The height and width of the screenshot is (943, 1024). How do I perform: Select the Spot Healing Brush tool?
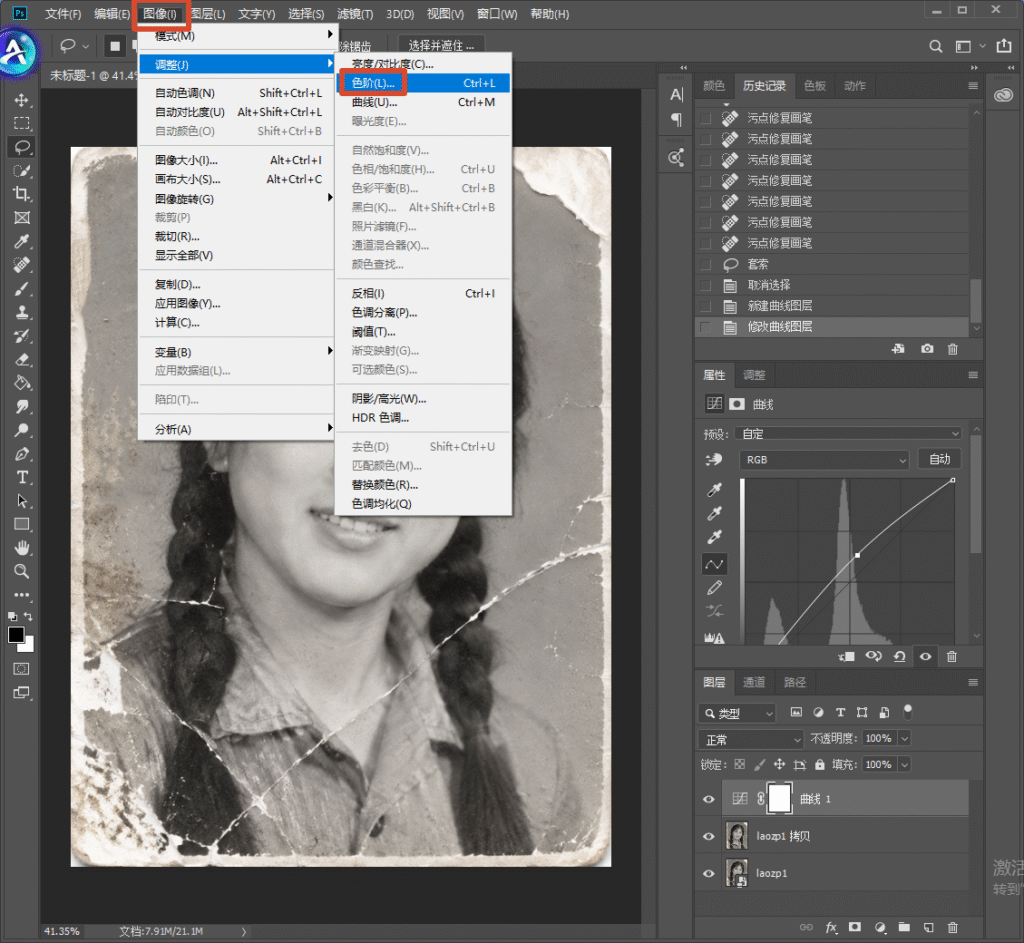[x=22, y=265]
